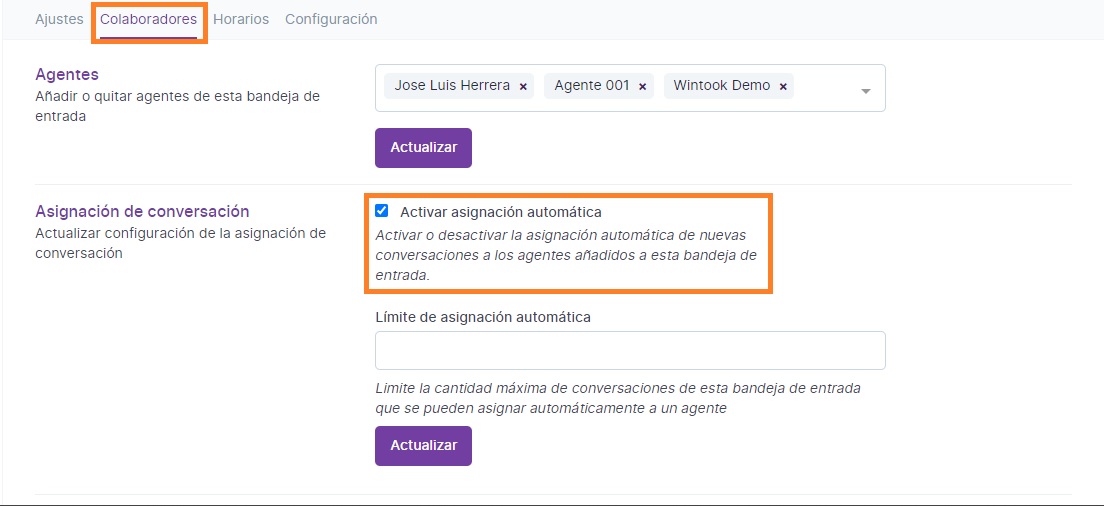Go to the Configuración tab
1104x506 pixels.
(x=331, y=19)
